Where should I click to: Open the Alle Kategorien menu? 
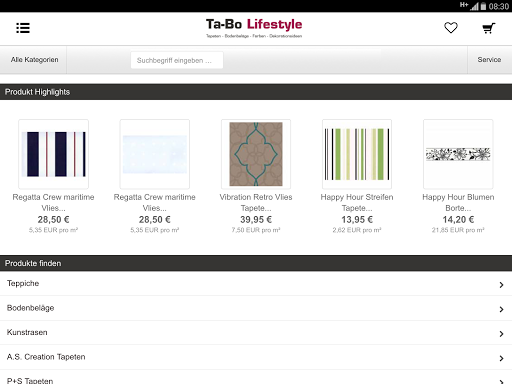pos(33,60)
